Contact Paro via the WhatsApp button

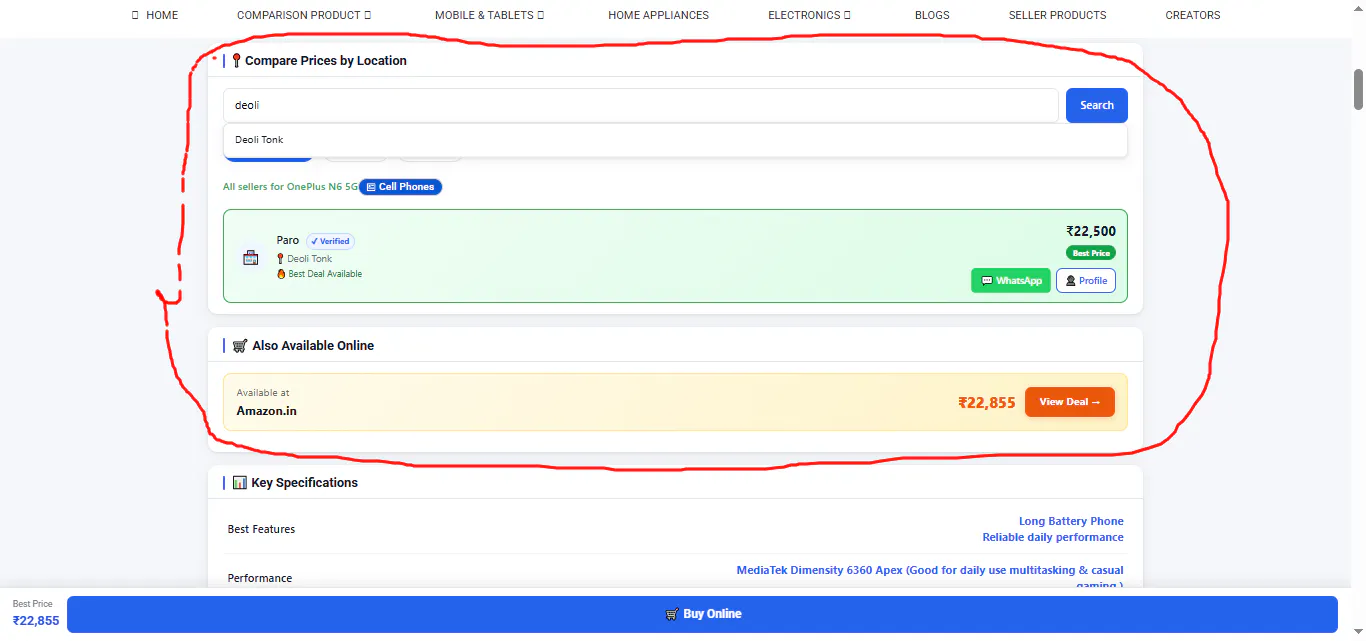tap(1011, 281)
